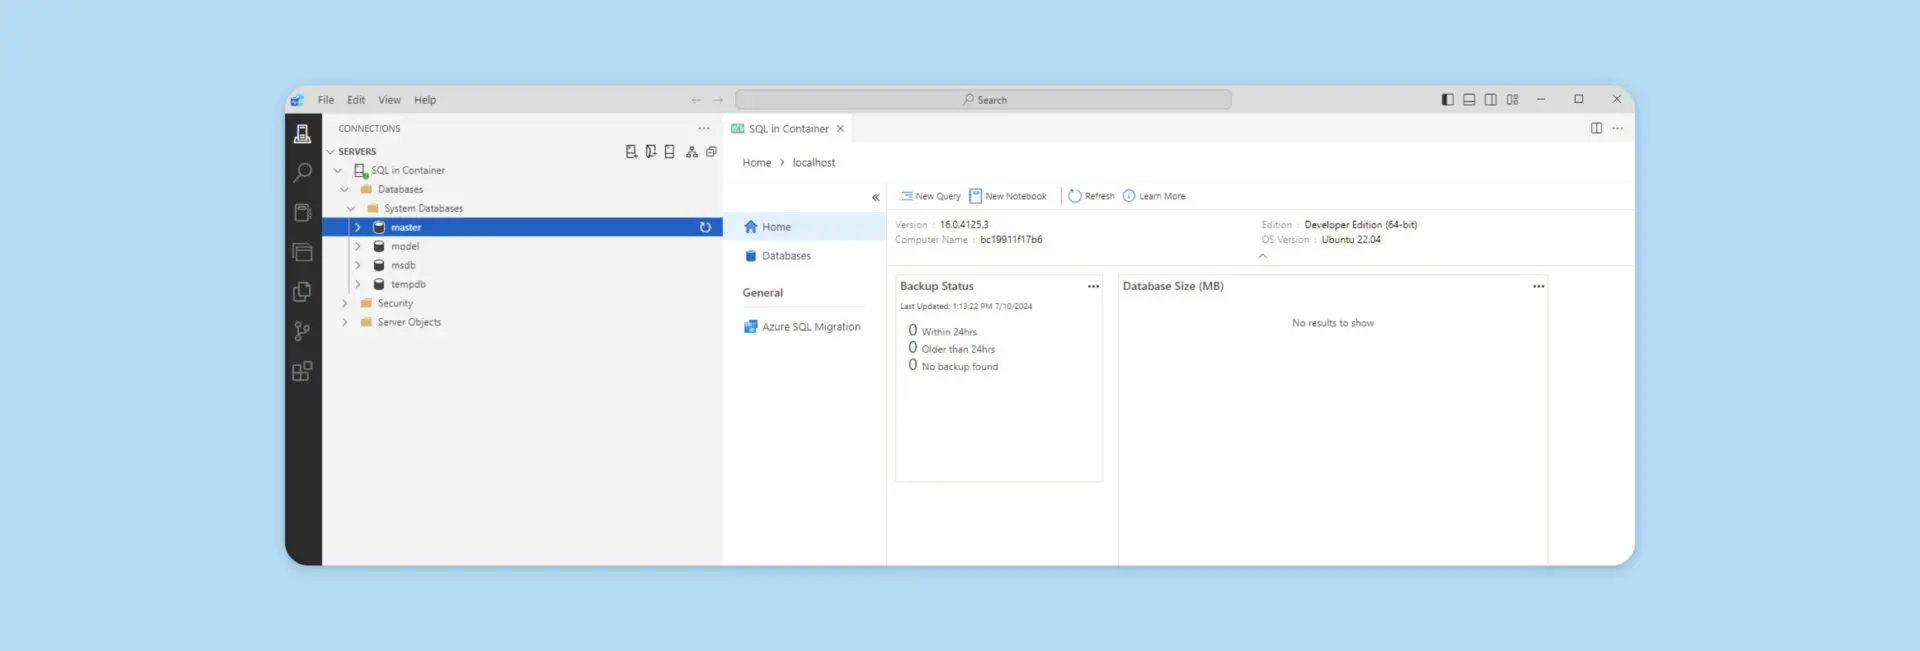The width and height of the screenshot is (1920, 651).
Task: Toggle the Secondary Side Bar layout button
Action: (1491, 100)
